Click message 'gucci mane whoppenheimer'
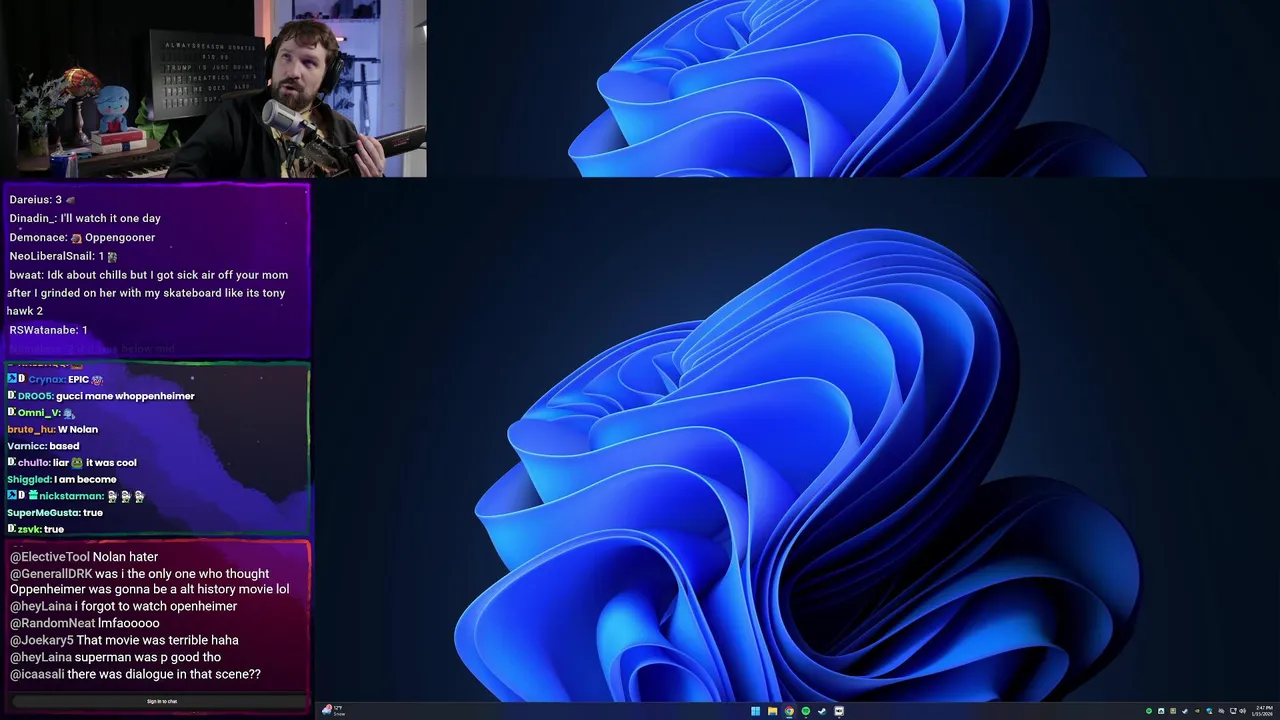Image resolution: width=1280 pixels, height=720 pixels. point(125,396)
